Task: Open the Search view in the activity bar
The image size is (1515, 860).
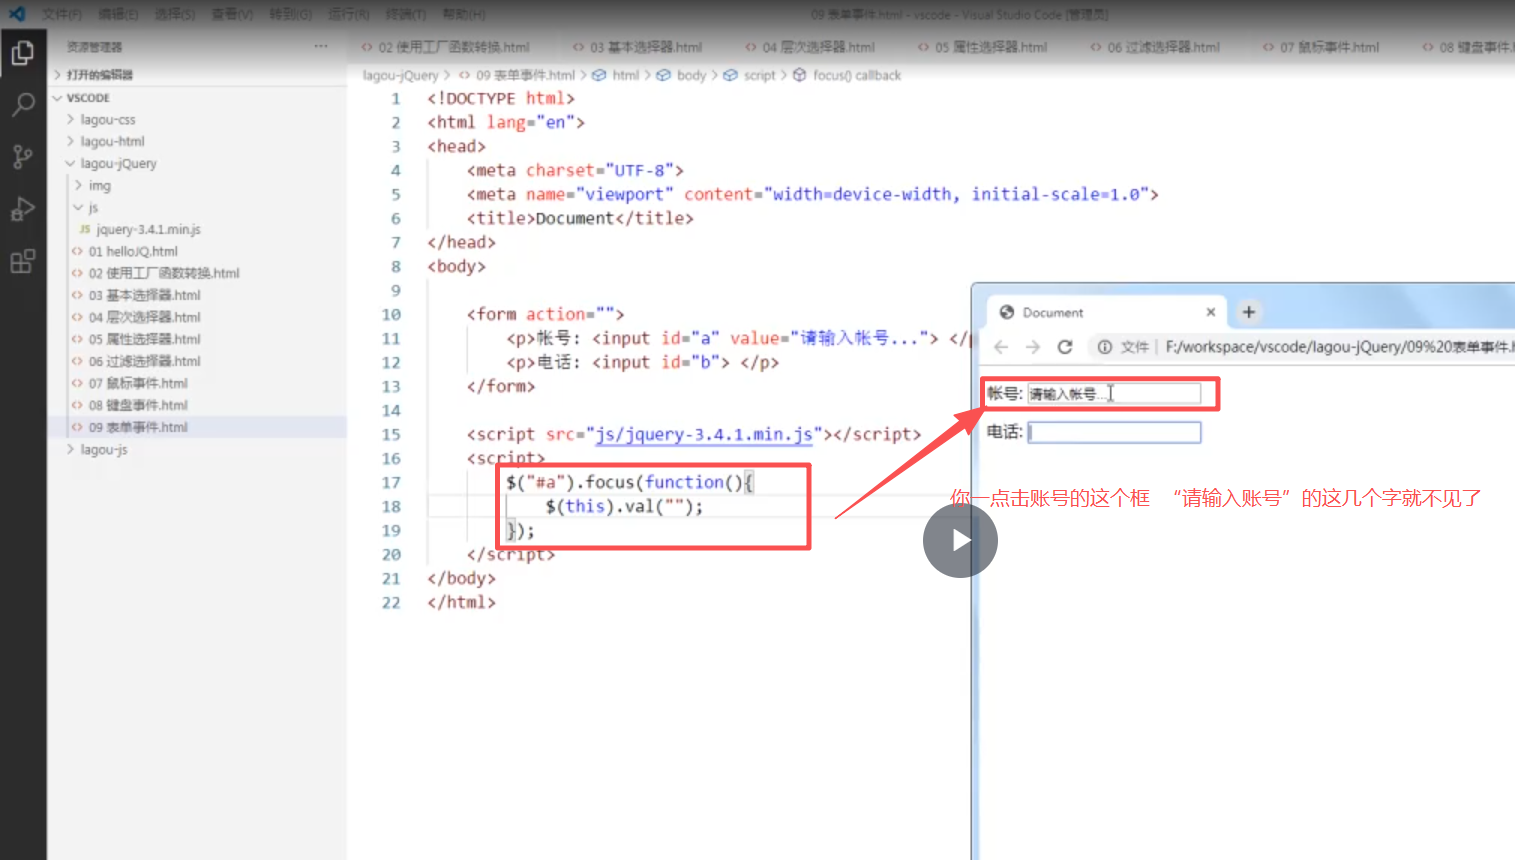Action: tap(24, 104)
